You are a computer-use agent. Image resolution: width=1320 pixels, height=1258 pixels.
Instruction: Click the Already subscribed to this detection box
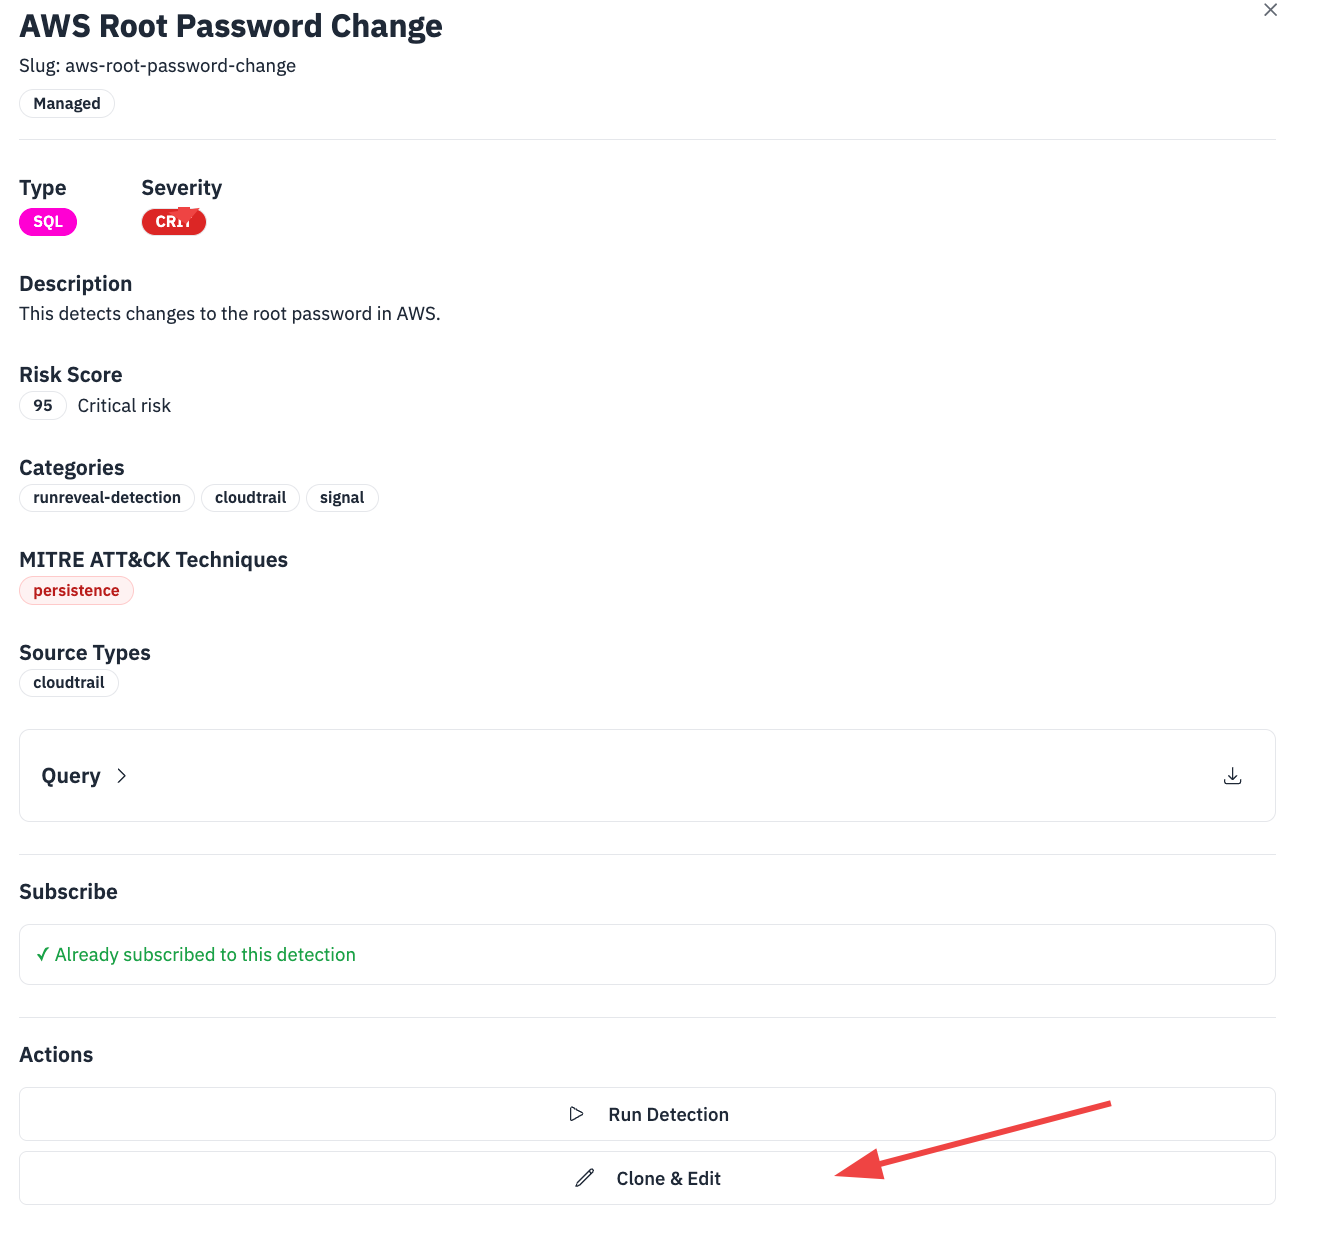[x=646, y=955]
